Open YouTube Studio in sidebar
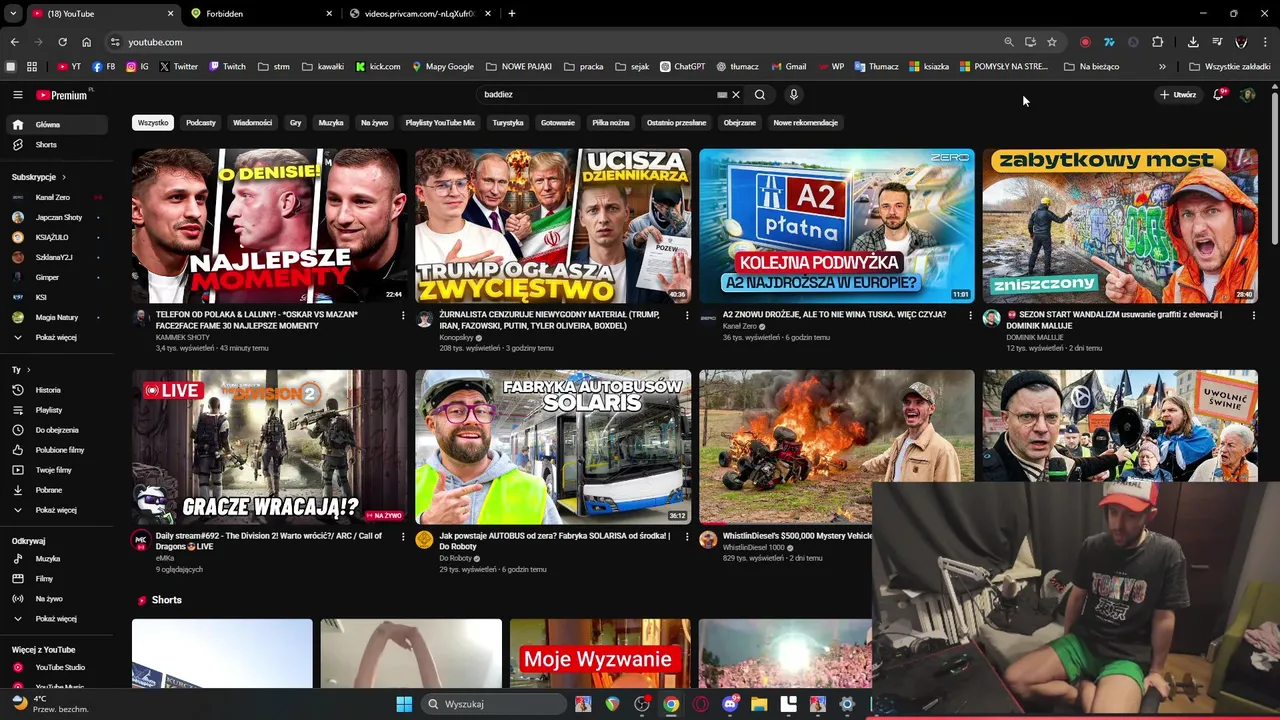This screenshot has height=720, width=1280. click(56, 667)
